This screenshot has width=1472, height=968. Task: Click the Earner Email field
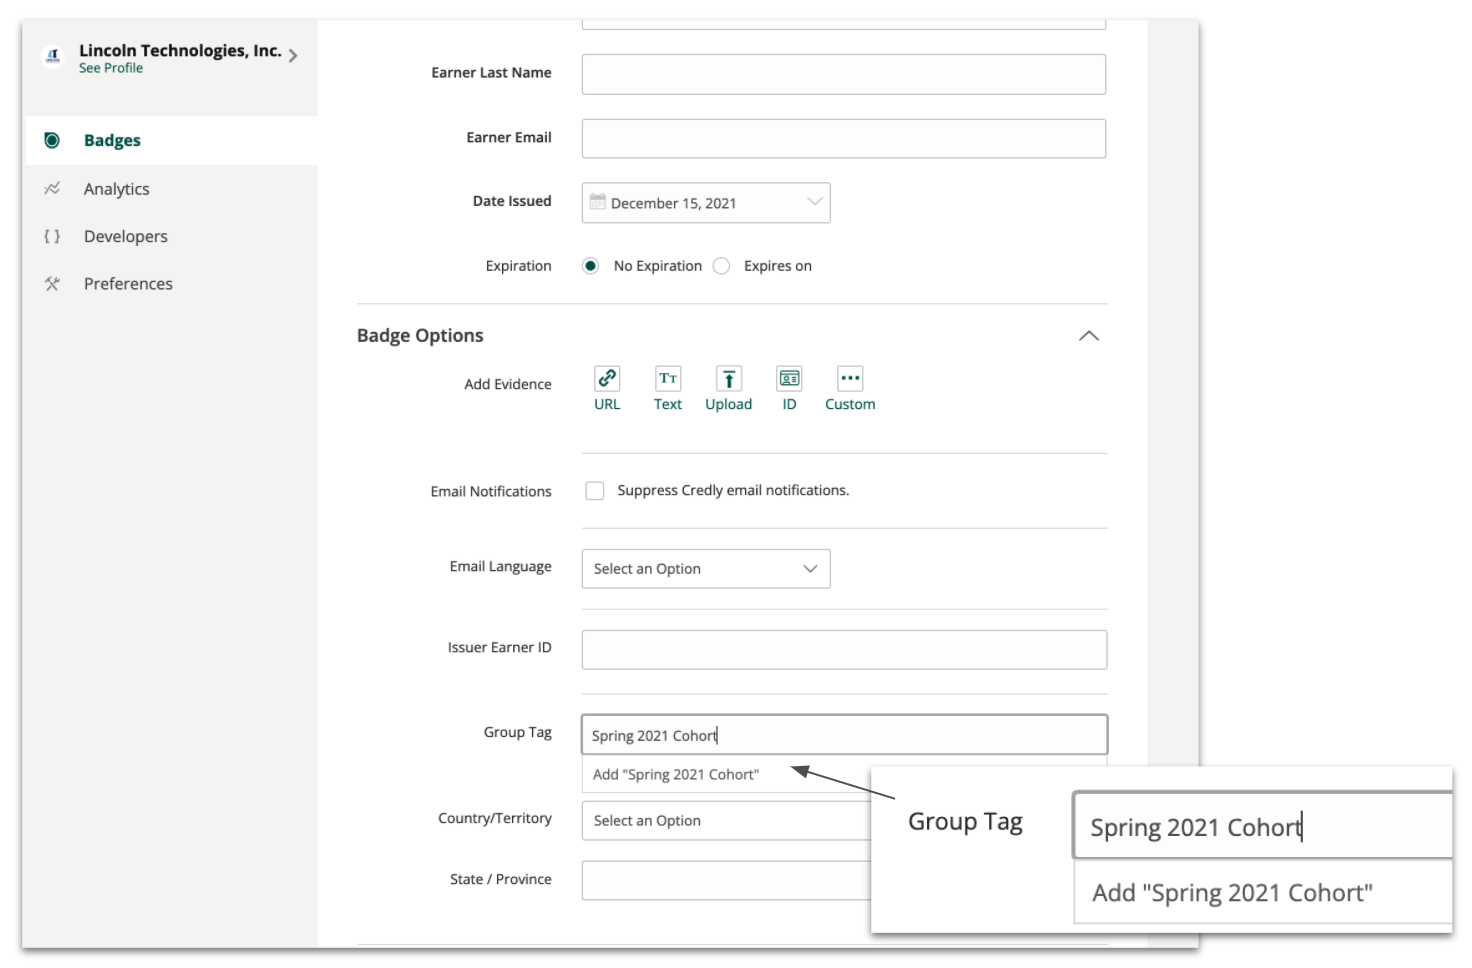coord(844,138)
